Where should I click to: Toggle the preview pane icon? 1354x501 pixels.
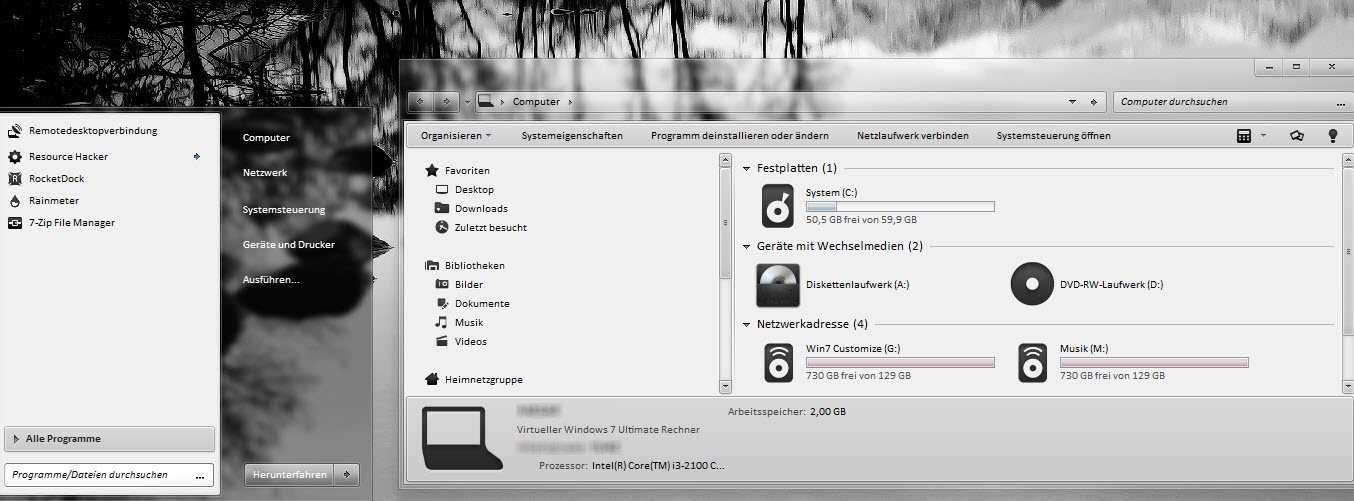(1297, 136)
